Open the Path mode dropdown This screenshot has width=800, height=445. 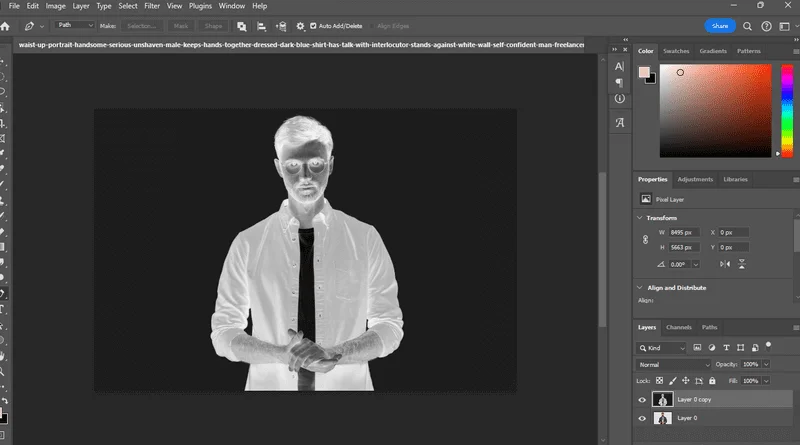point(74,25)
